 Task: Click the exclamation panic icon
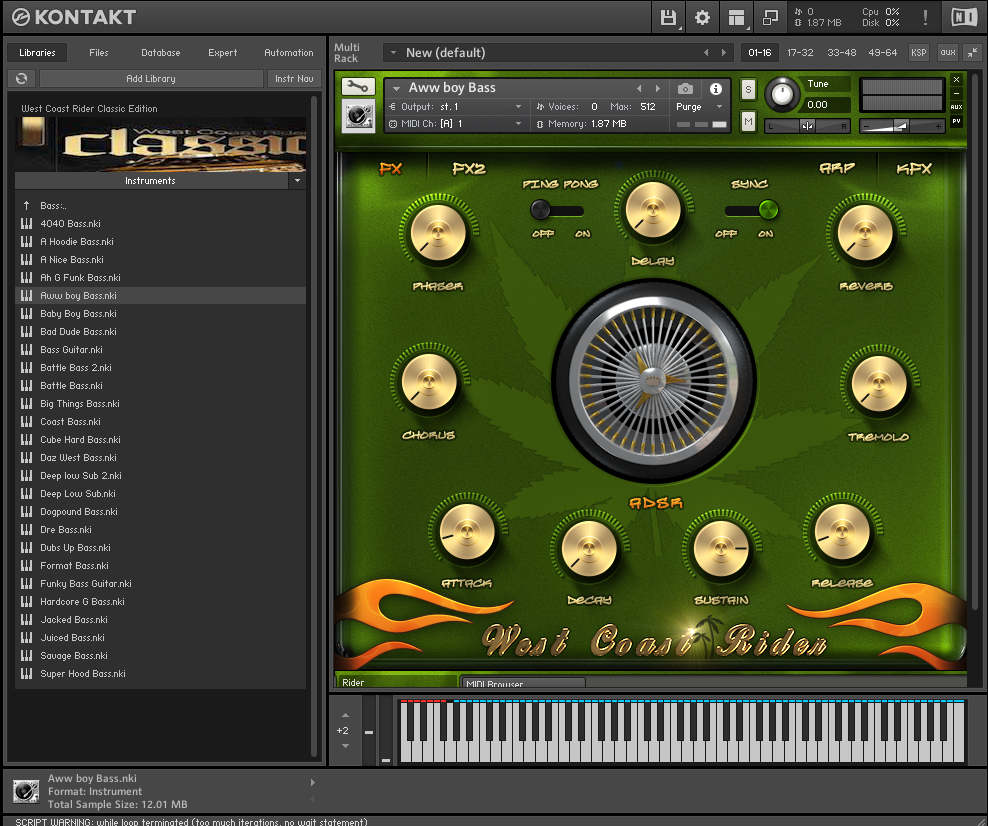(x=925, y=17)
